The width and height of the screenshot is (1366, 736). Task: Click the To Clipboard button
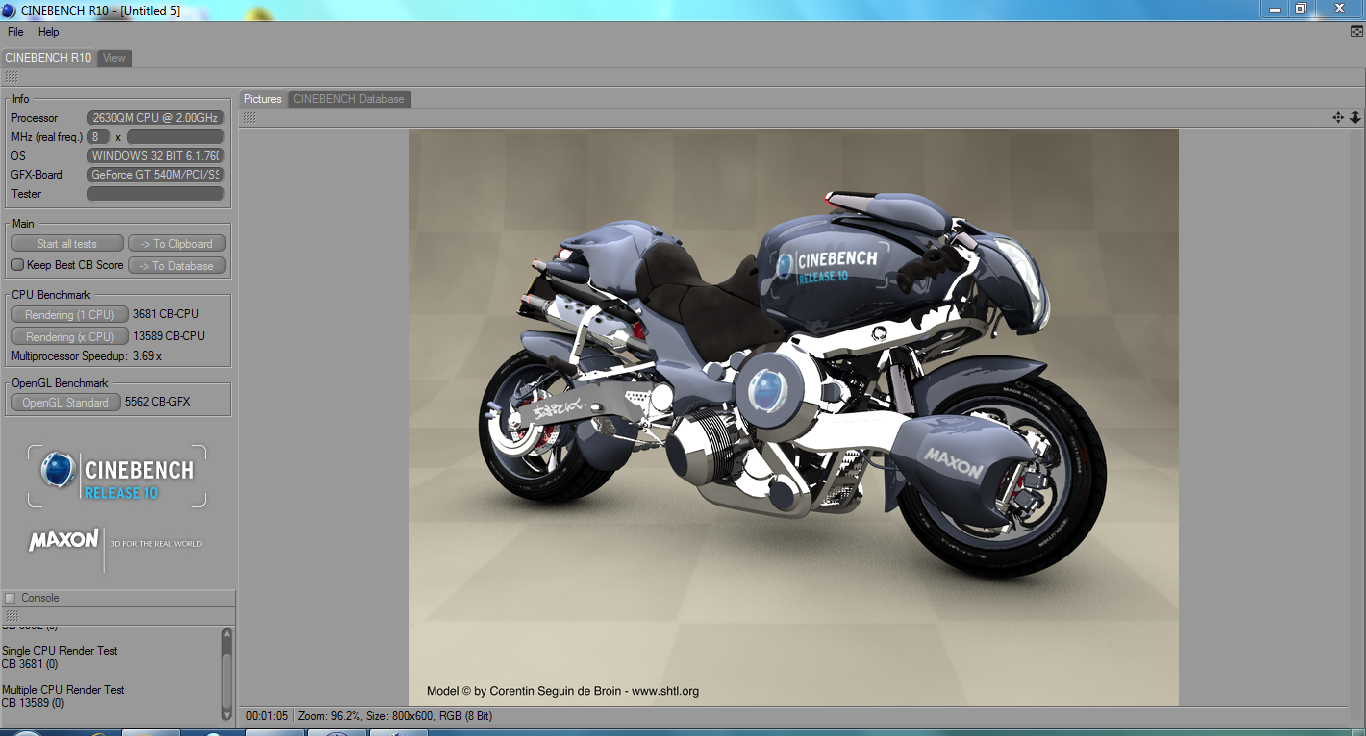[177, 244]
